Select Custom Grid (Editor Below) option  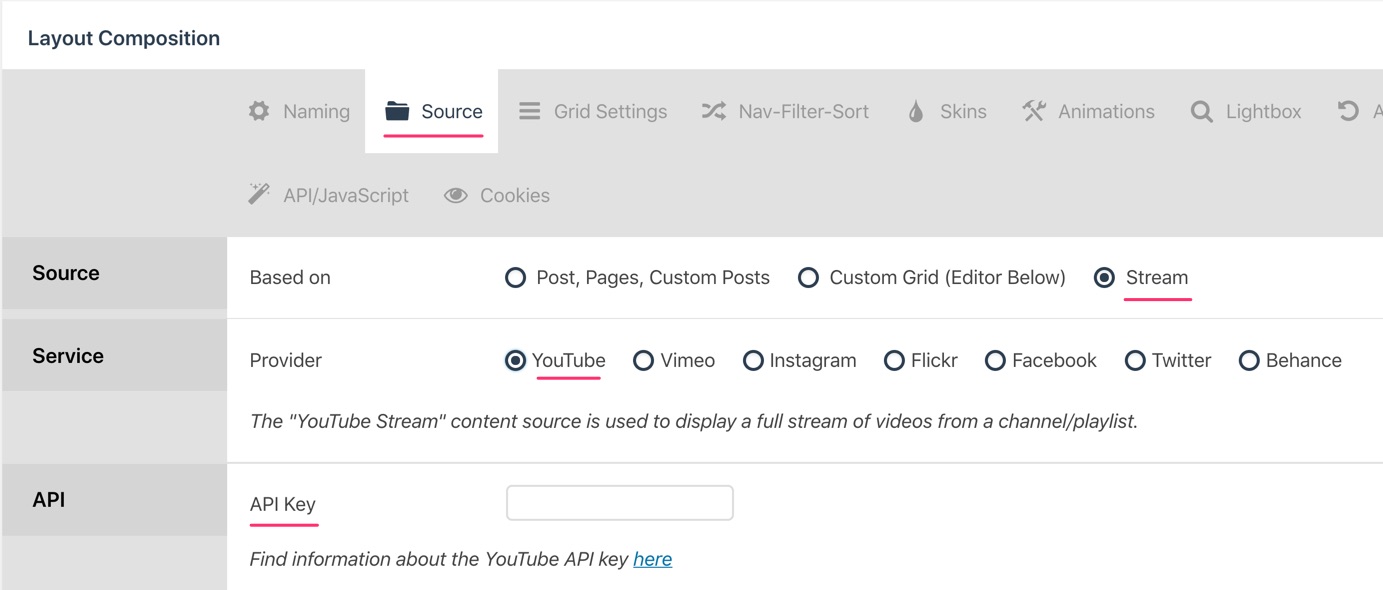[x=808, y=278]
